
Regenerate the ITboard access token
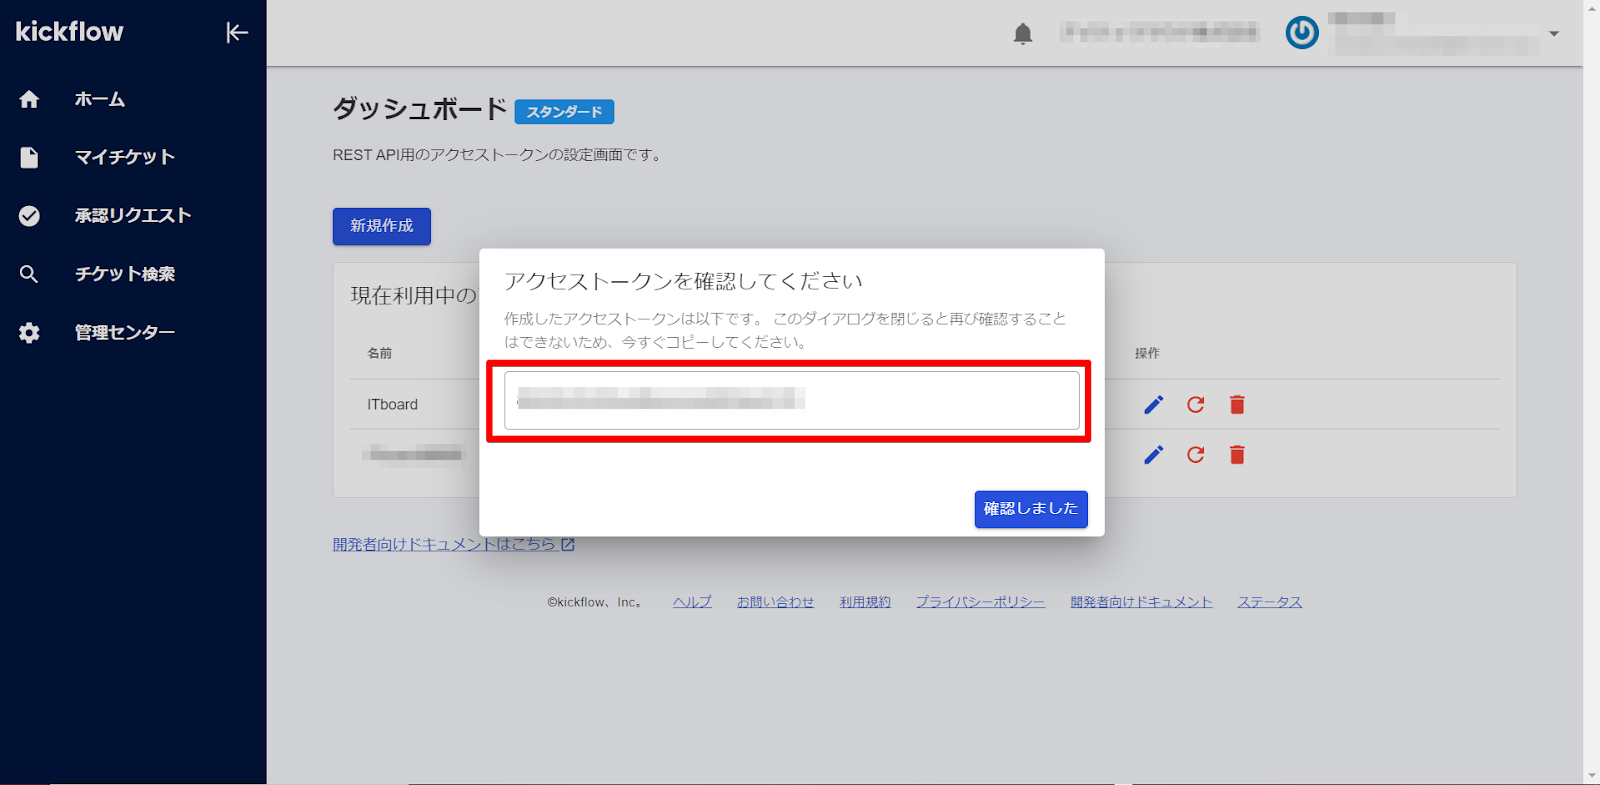coord(1195,405)
